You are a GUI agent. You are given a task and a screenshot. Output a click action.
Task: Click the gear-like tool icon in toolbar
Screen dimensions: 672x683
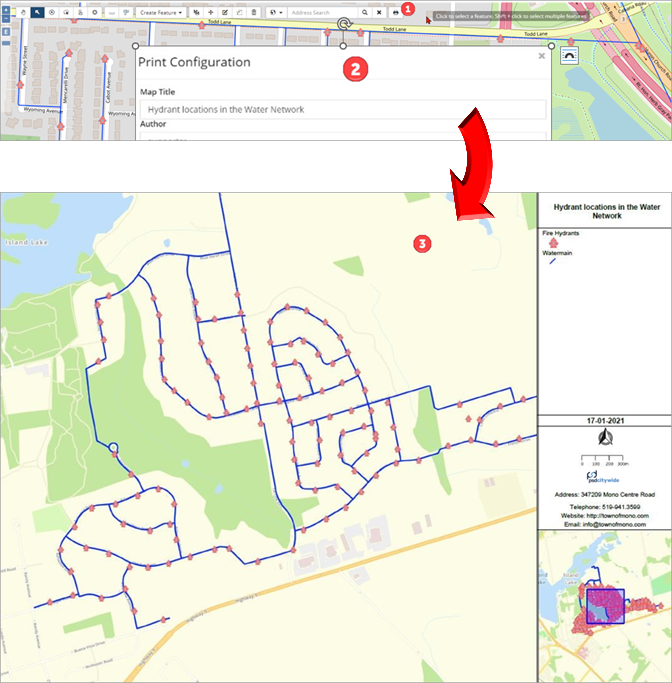[95, 13]
